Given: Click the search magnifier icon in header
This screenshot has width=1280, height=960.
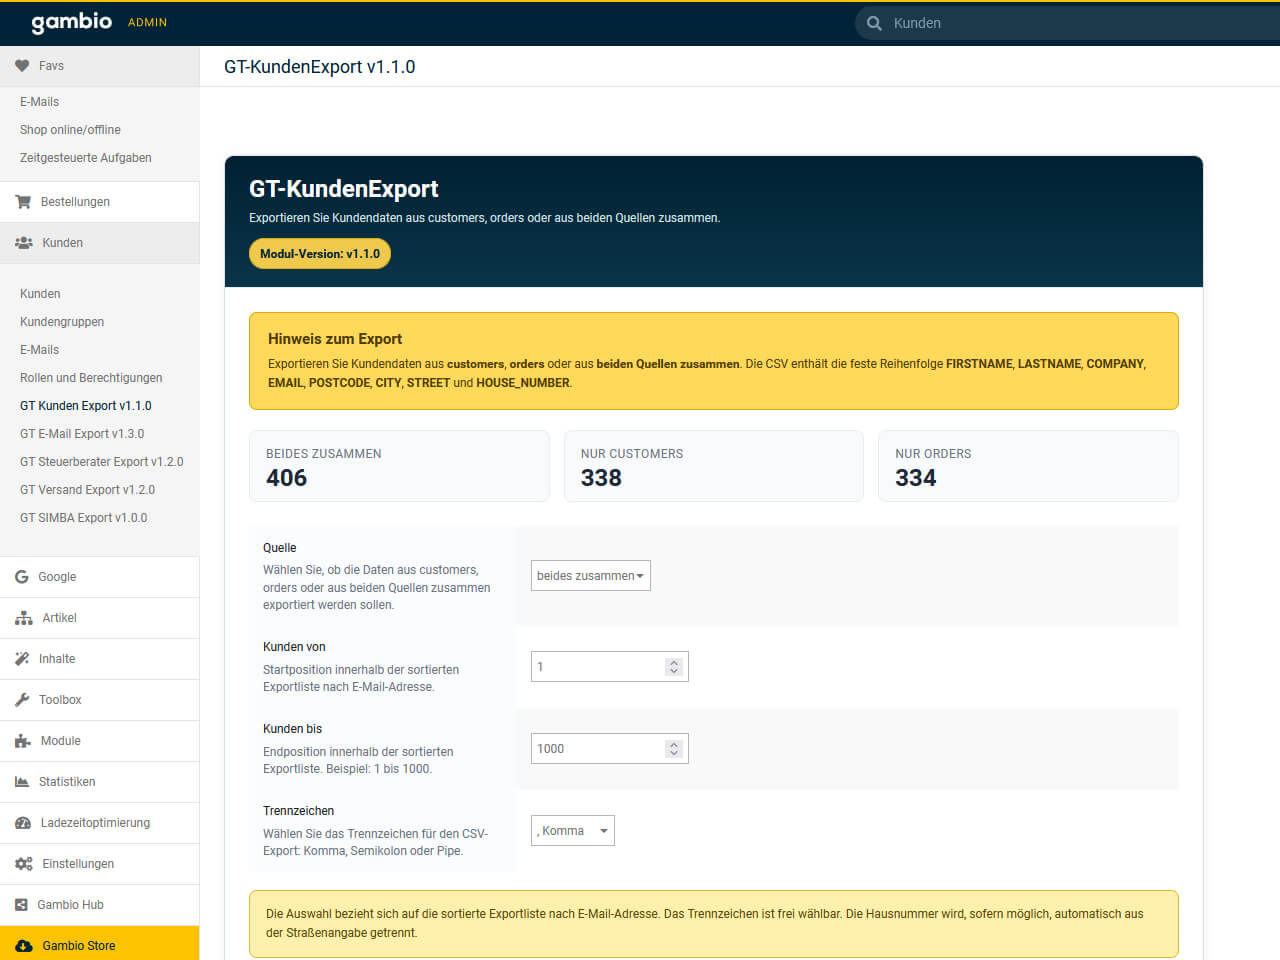Looking at the screenshot, I should pyautogui.click(x=874, y=23).
